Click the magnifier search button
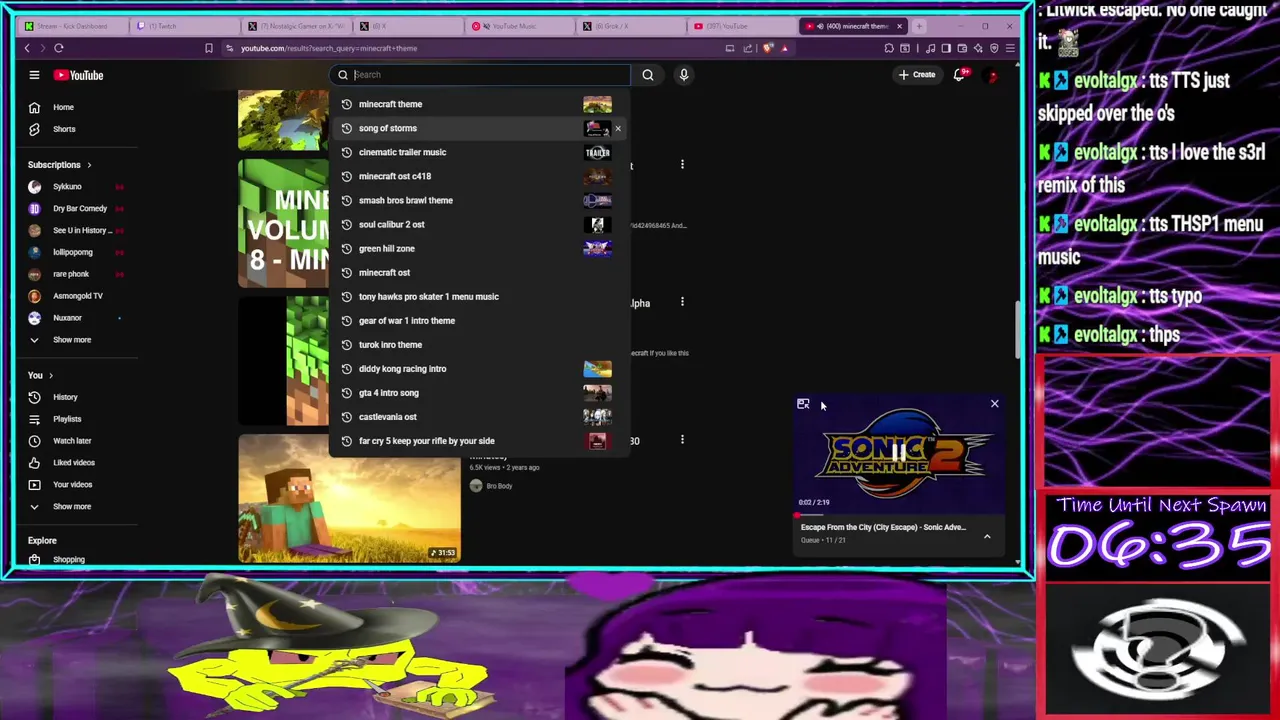Image resolution: width=1280 pixels, height=720 pixels. [648, 75]
